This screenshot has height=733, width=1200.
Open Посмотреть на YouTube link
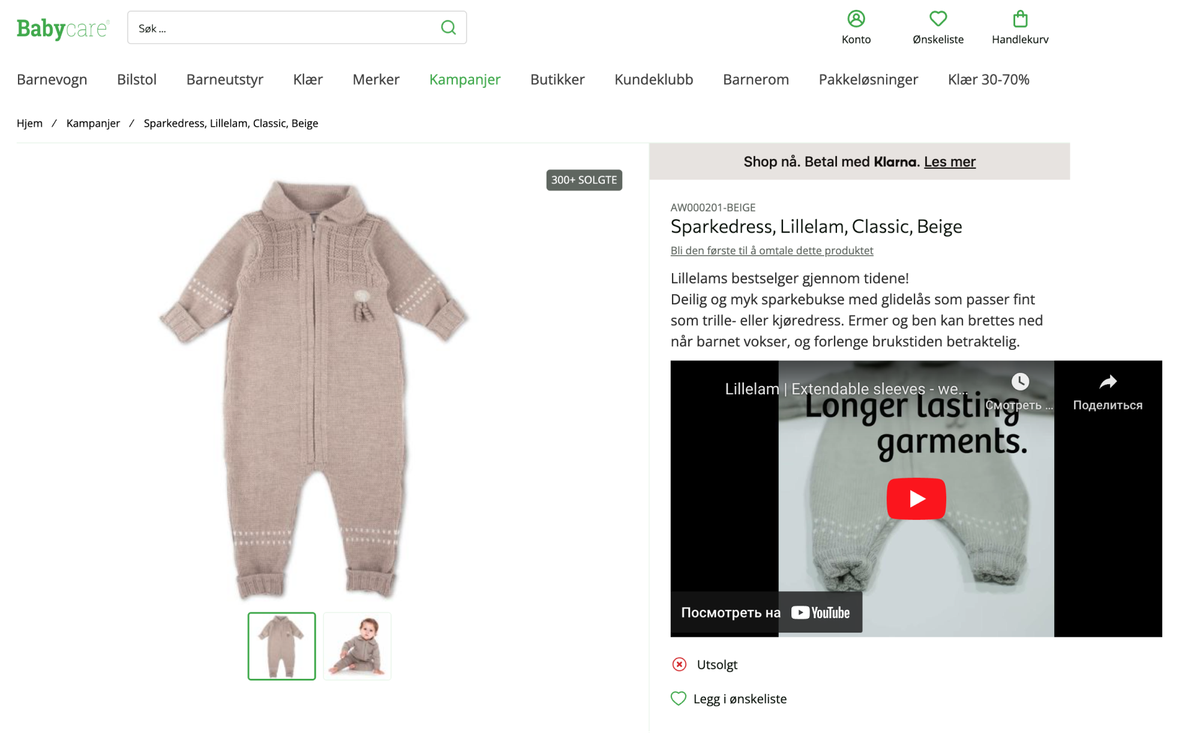click(766, 612)
